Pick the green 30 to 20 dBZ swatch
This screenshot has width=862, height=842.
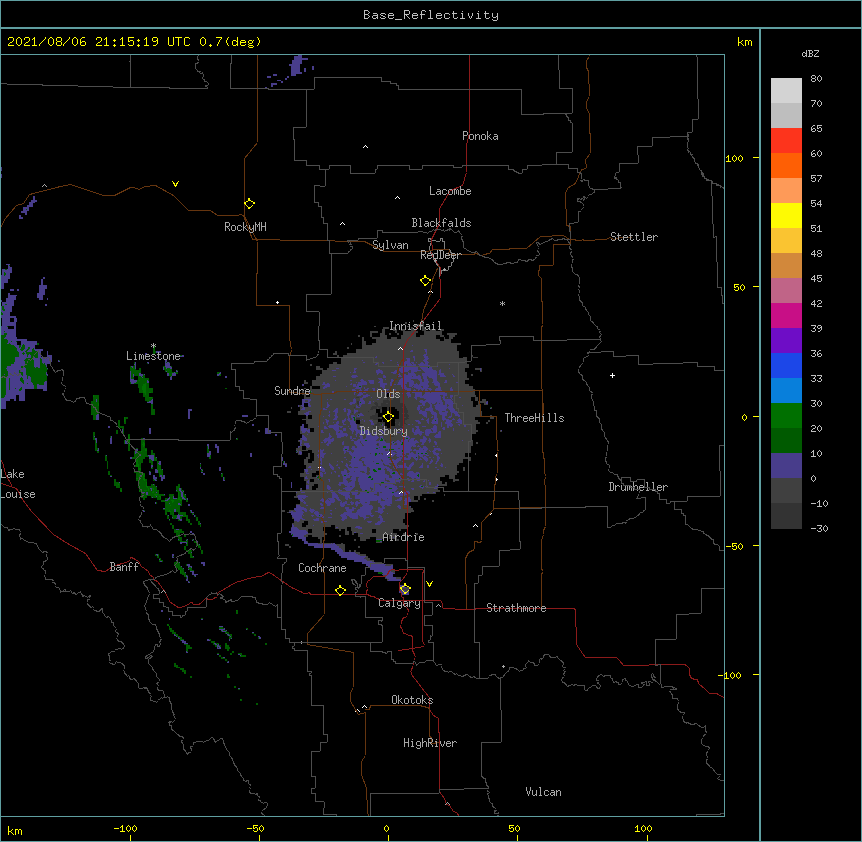786,416
